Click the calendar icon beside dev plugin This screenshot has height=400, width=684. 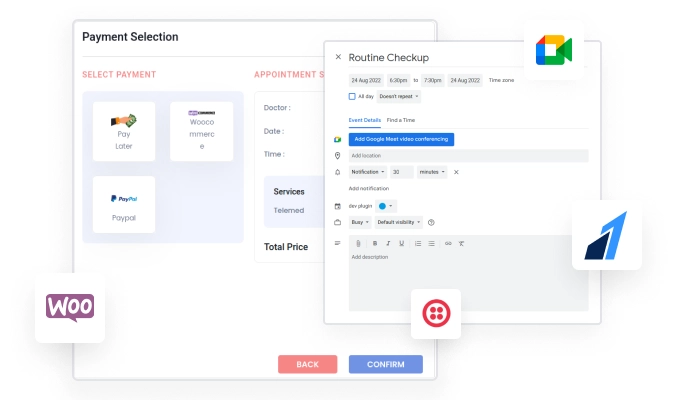337,206
